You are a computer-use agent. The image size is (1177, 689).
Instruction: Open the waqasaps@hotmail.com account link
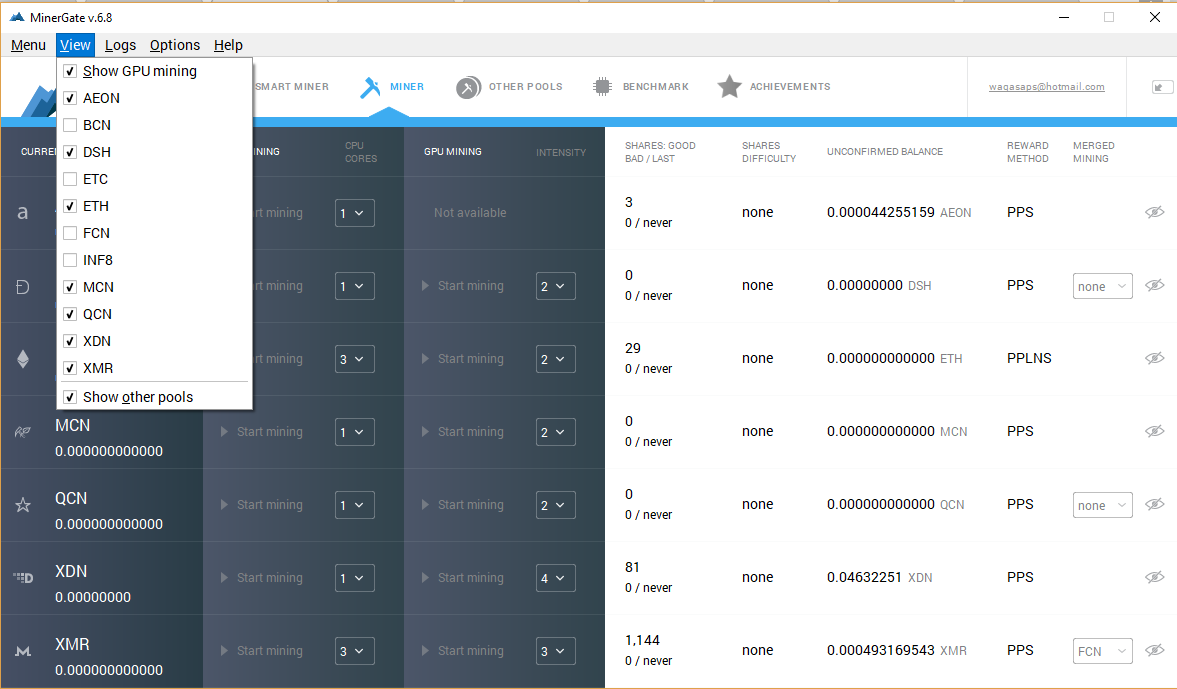[1046, 87]
